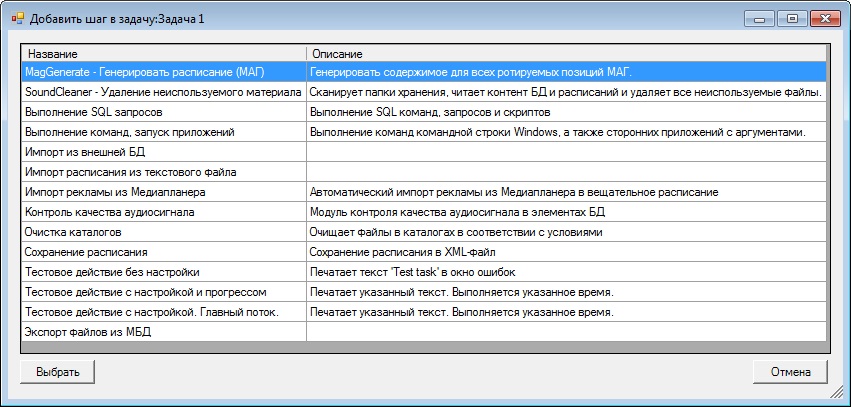Select Выполнение команд, запуск приложений row
The width and height of the screenshot is (851, 407).
pos(424,132)
